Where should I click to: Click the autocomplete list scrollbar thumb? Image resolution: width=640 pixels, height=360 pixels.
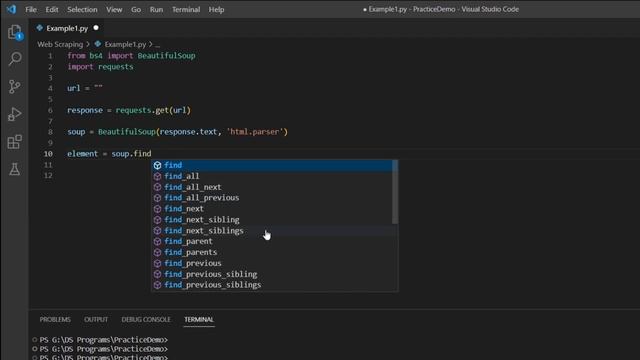click(x=395, y=192)
